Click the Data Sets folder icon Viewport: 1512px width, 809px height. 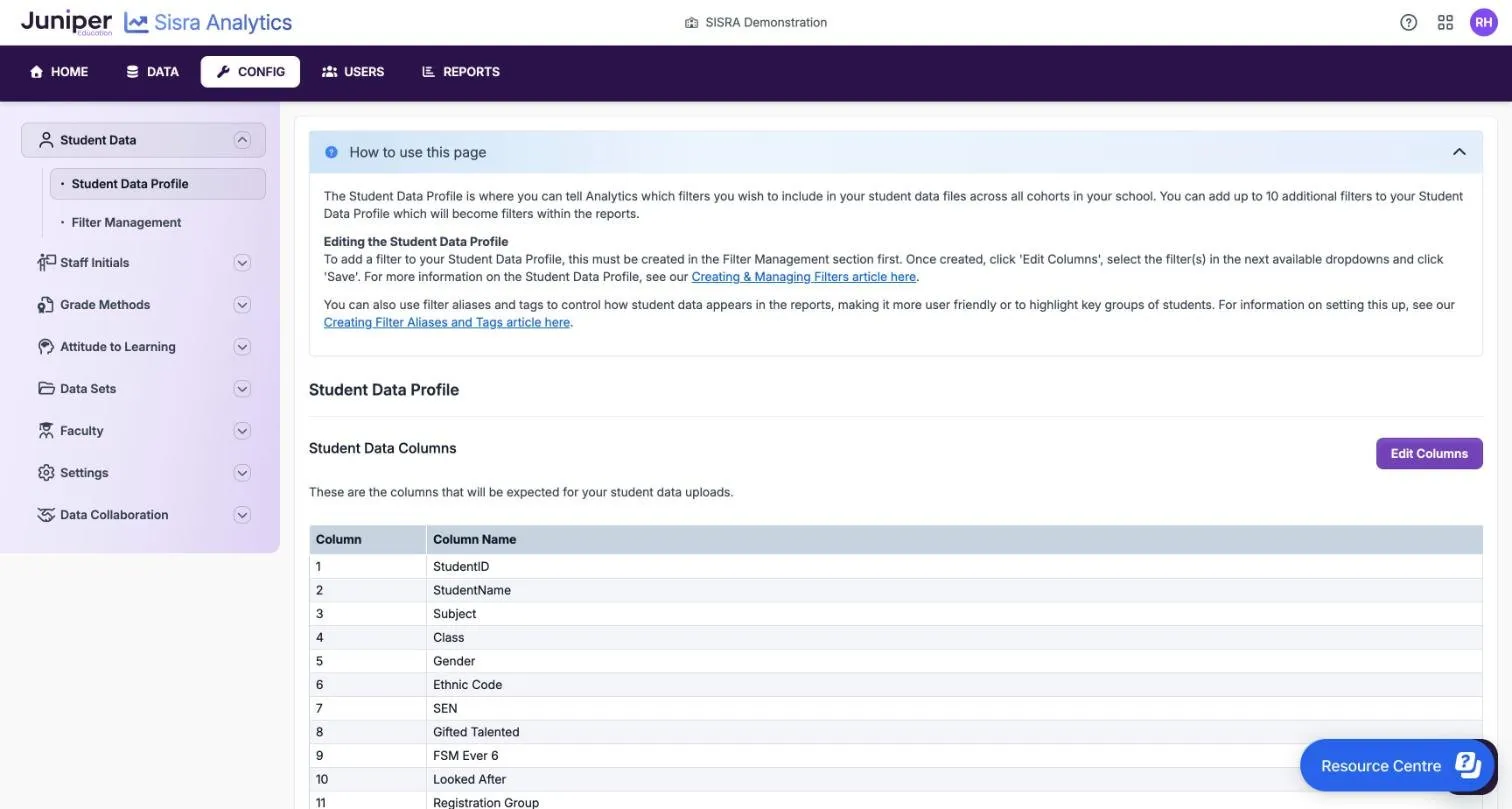46,388
